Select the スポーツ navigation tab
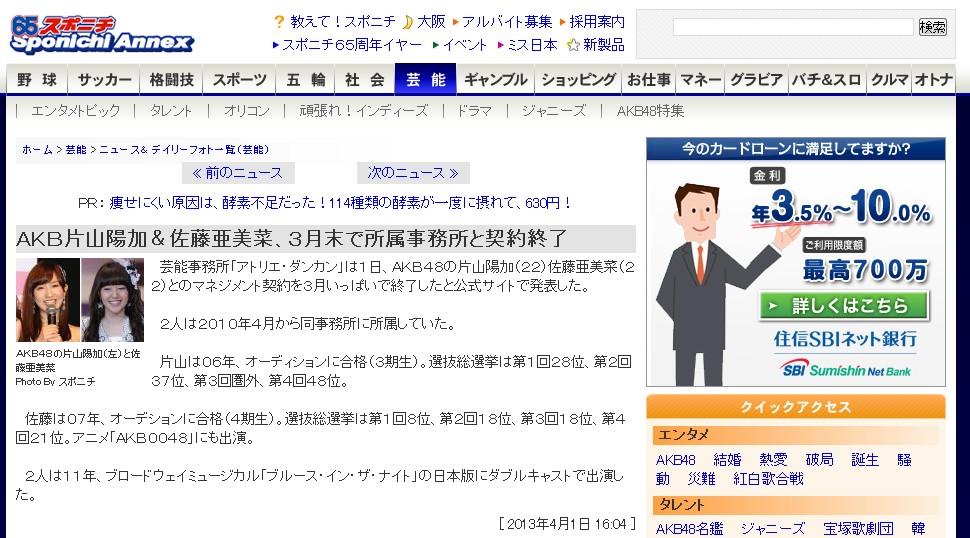This screenshot has height=538, width=970. (x=239, y=80)
